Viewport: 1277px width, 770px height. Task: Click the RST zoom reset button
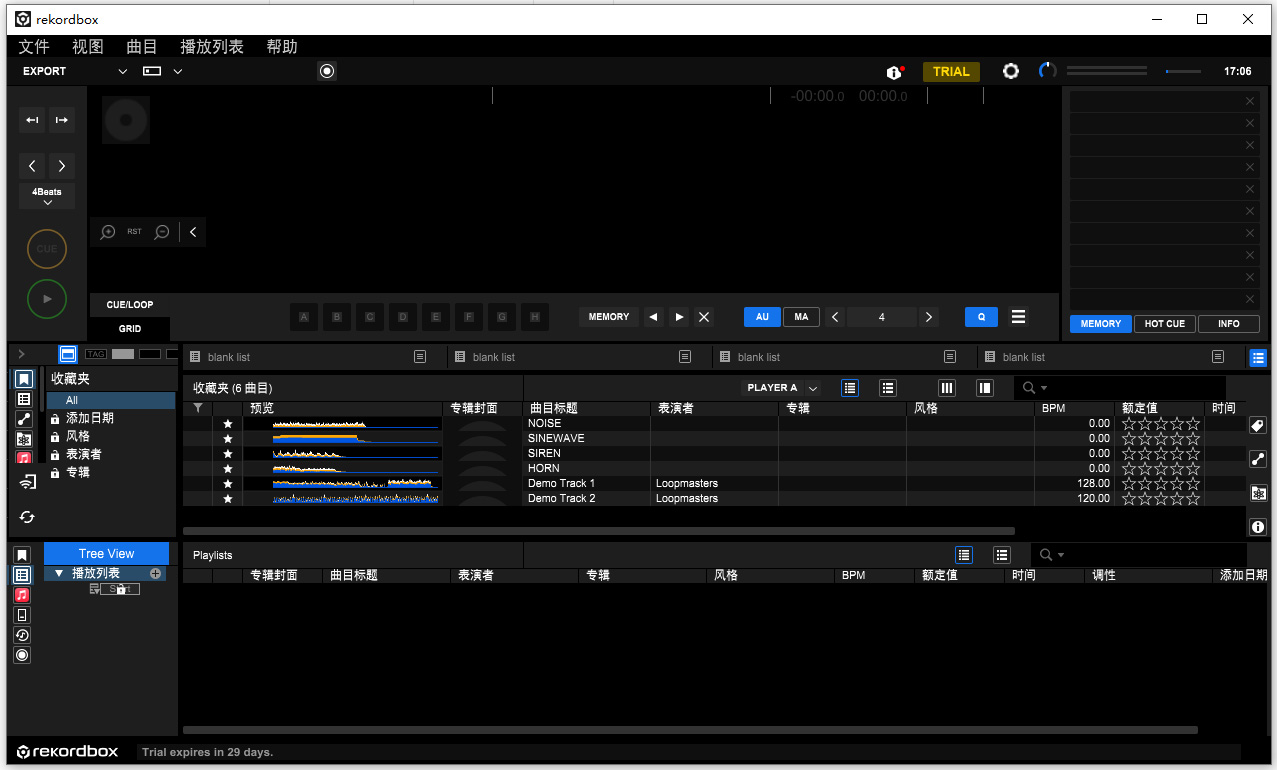tap(134, 232)
